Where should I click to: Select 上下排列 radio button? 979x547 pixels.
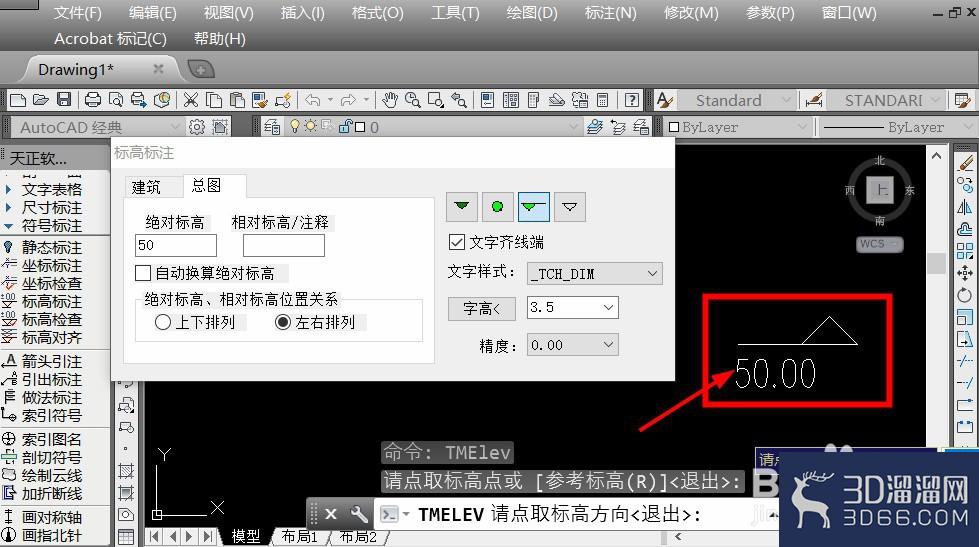pos(163,322)
